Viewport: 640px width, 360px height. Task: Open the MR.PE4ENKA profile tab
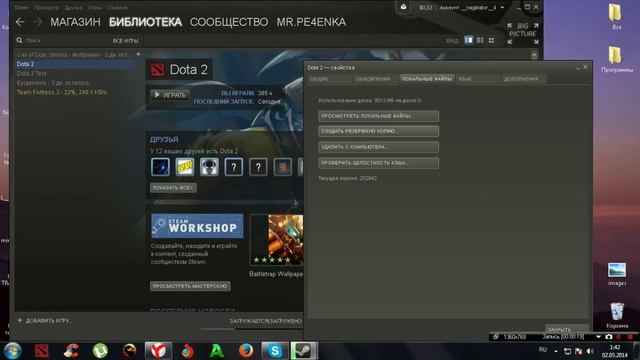tap(311, 22)
